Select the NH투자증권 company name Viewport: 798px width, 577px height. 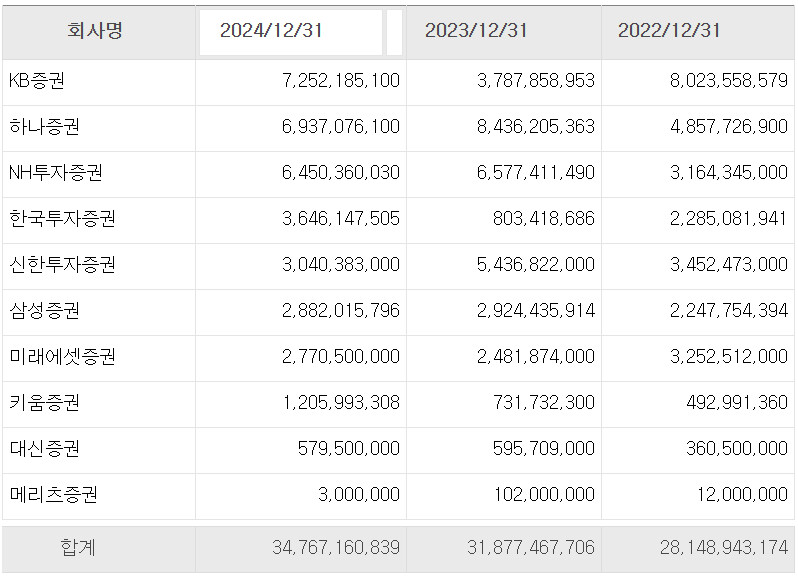tap(55, 173)
